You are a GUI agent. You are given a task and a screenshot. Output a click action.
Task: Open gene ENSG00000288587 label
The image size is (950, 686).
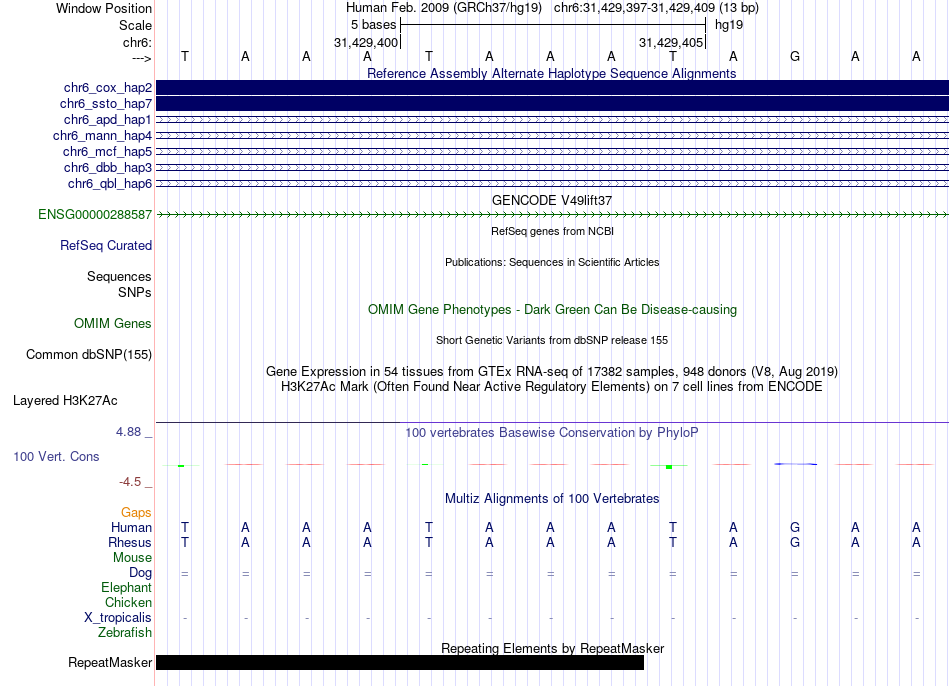[x=95, y=215]
